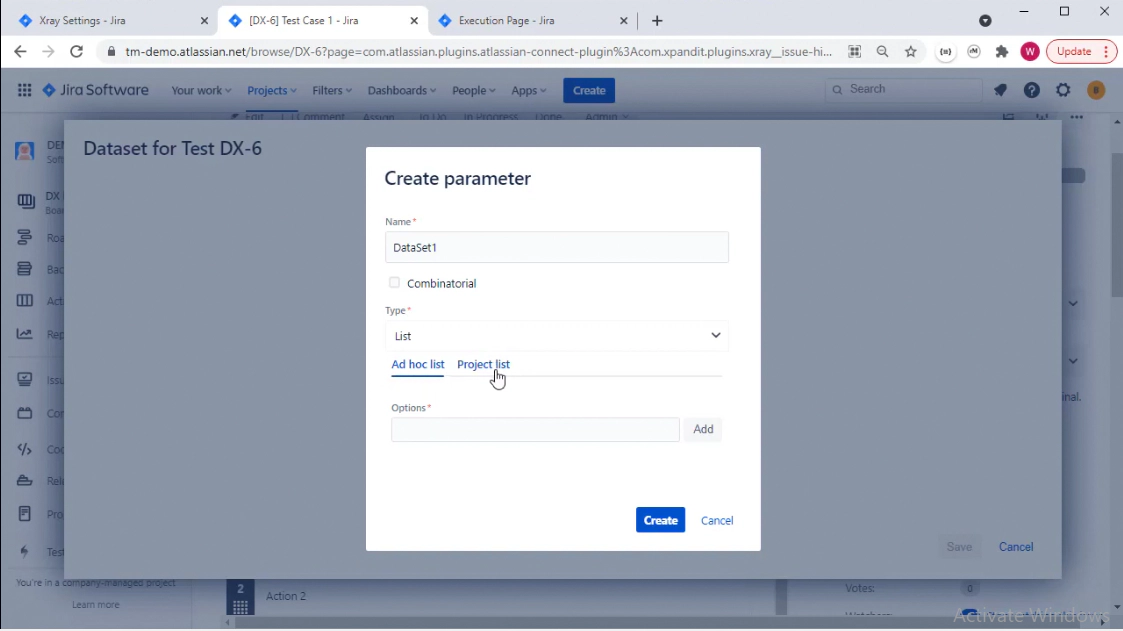1123x631 pixels.
Task: Click the apps grid icon beside Jira Software
Action: (x=23, y=90)
